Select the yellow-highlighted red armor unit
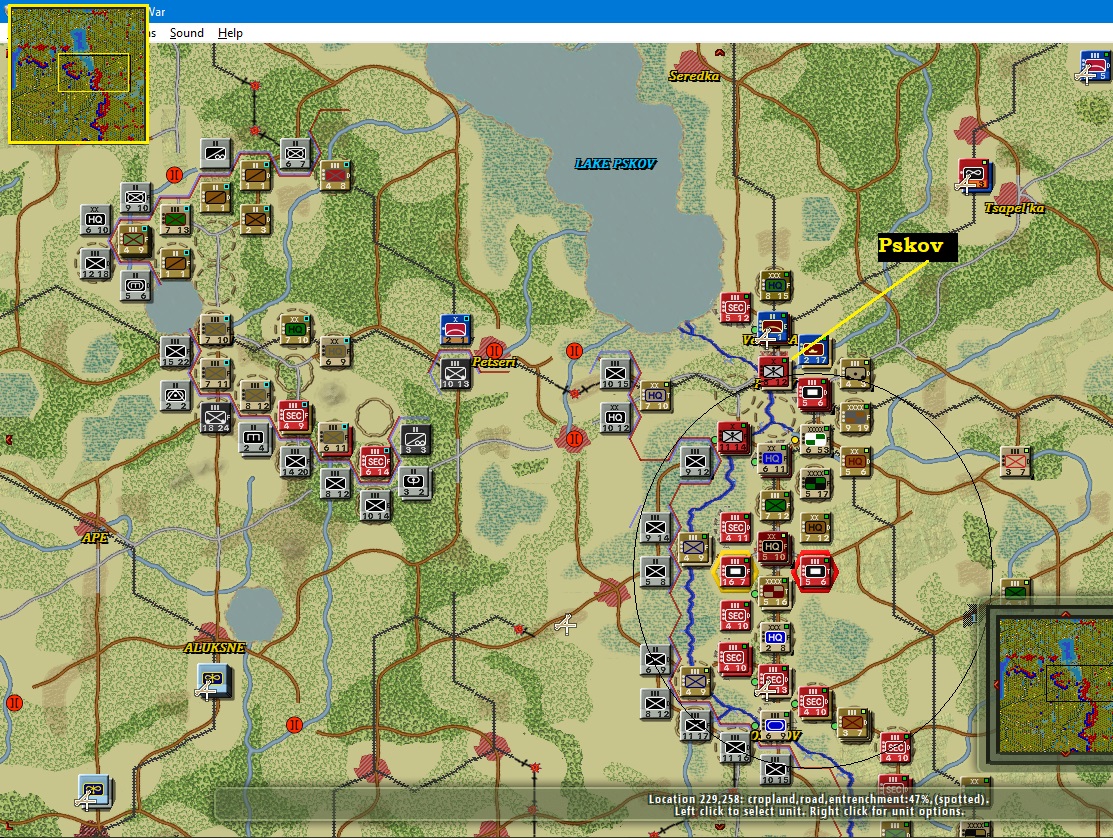This screenshot has height=838, width=1113. [735, 570]
